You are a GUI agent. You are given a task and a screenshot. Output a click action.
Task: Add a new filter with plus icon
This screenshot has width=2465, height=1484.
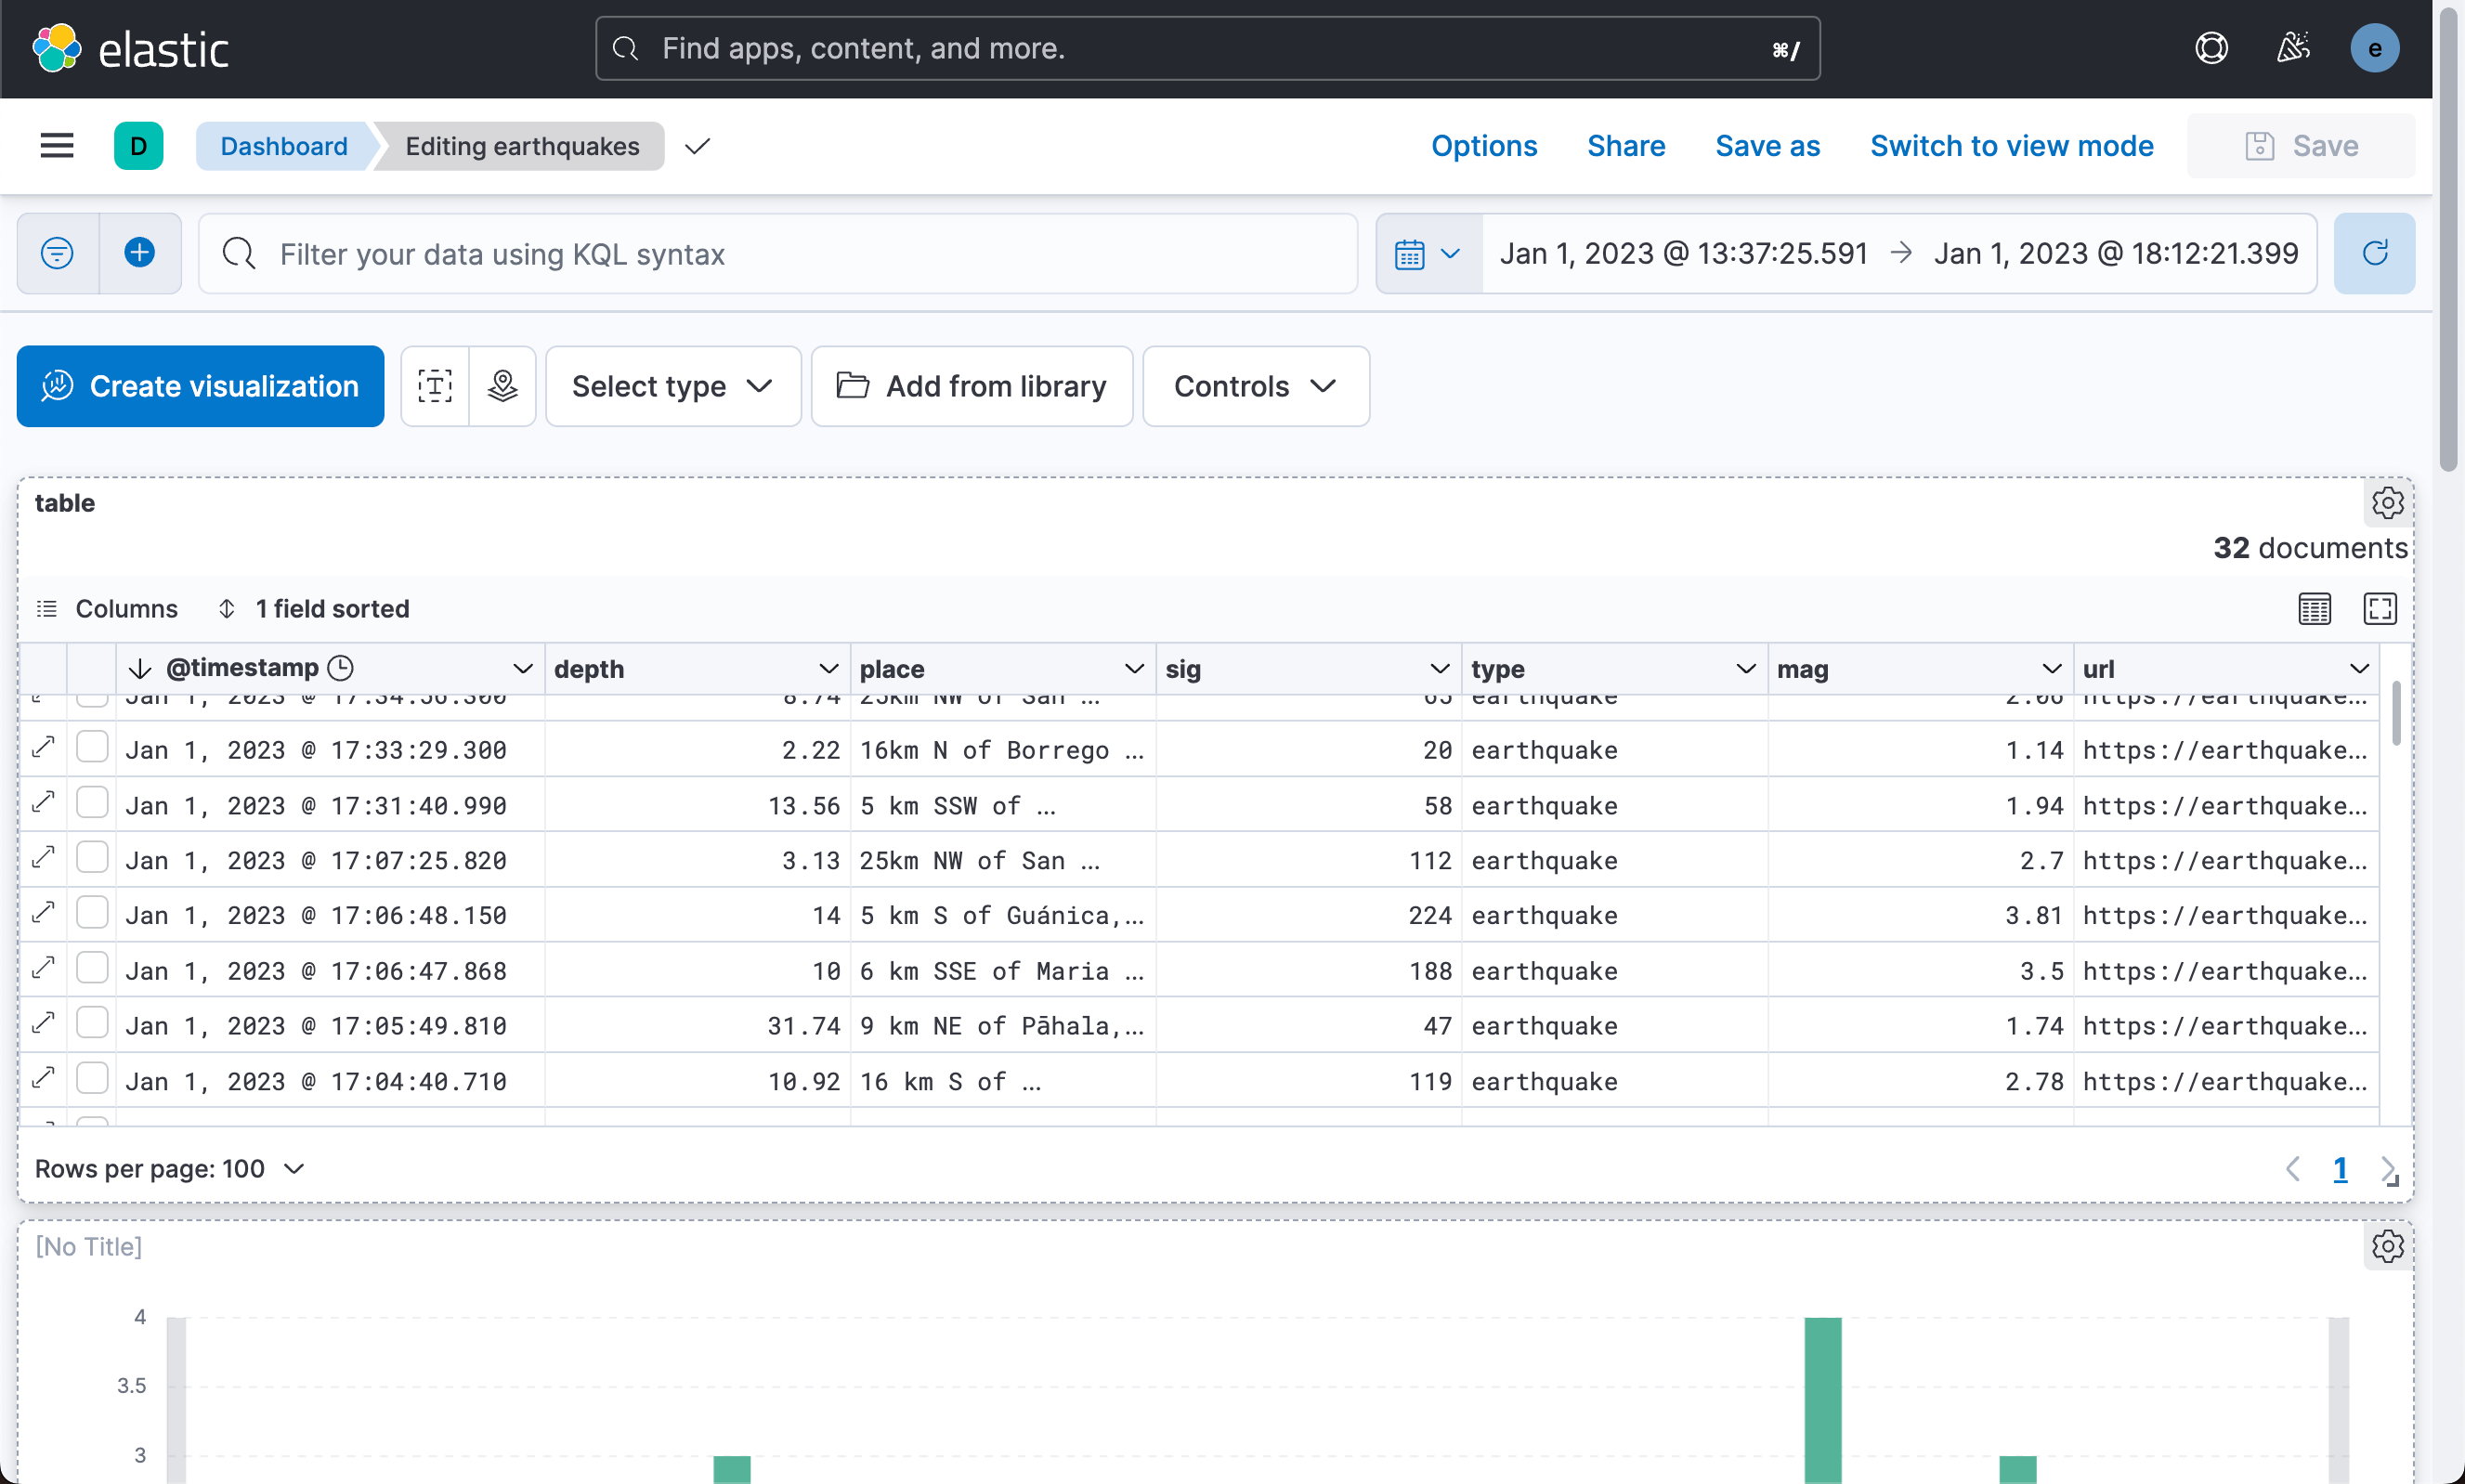[140, 253]
